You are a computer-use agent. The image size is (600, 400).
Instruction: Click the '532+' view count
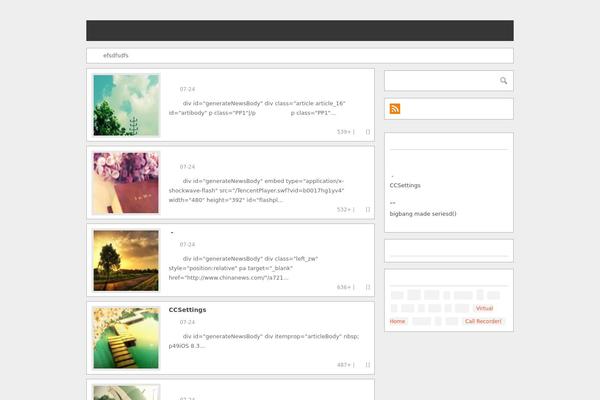click(x=344, y=209)
